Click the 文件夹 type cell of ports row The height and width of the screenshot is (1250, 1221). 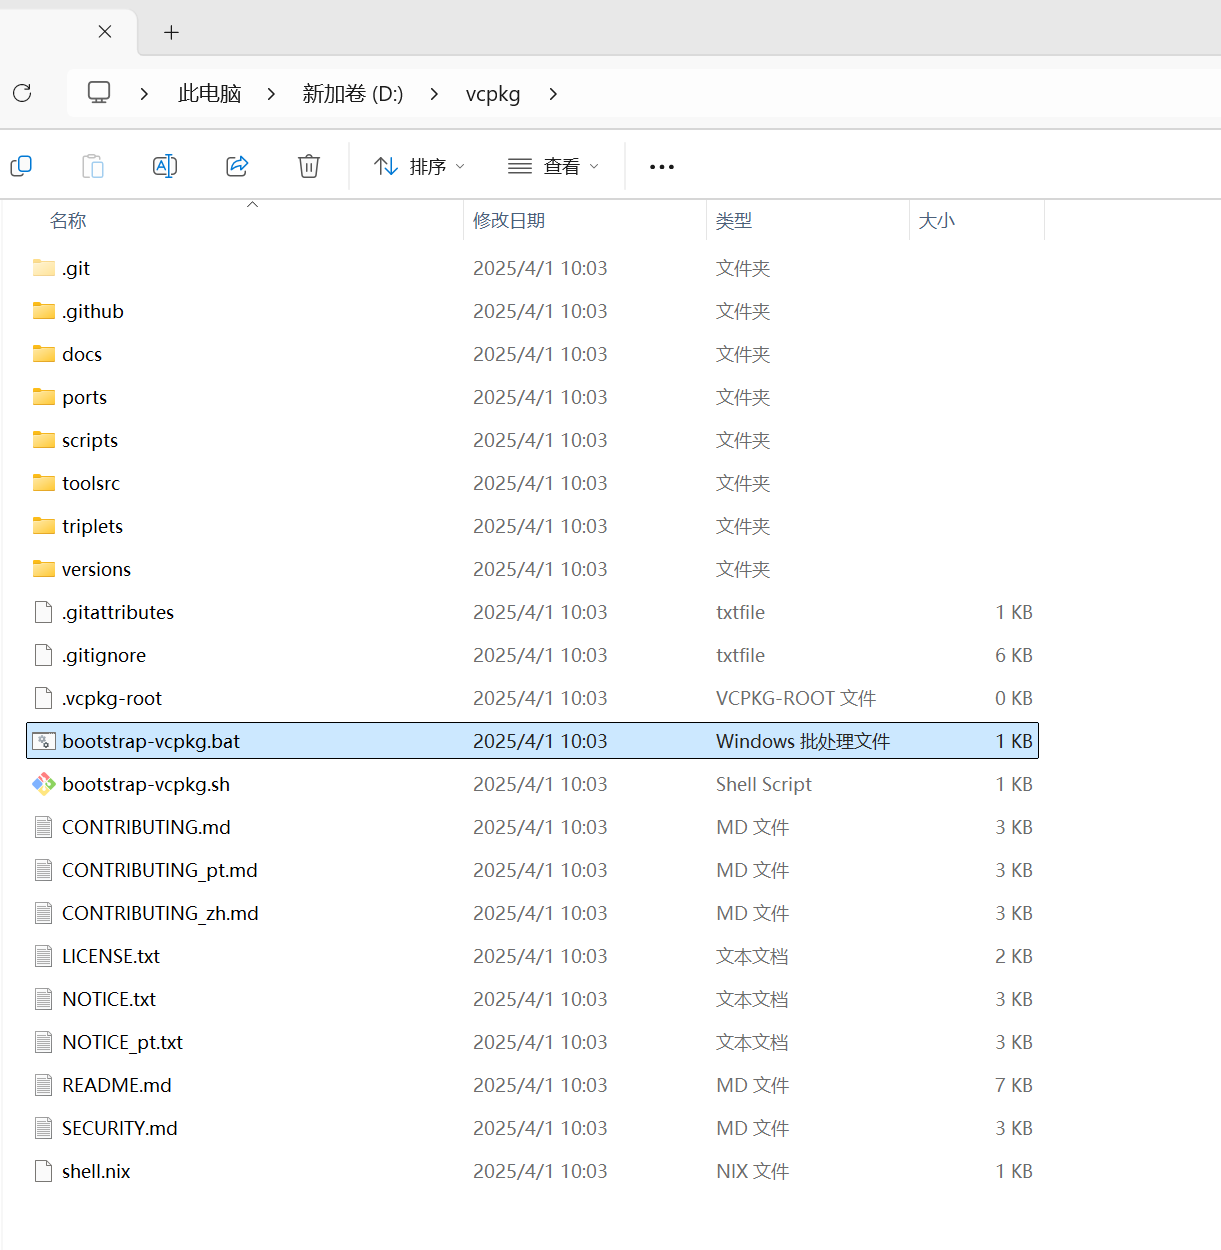(743, 397)
